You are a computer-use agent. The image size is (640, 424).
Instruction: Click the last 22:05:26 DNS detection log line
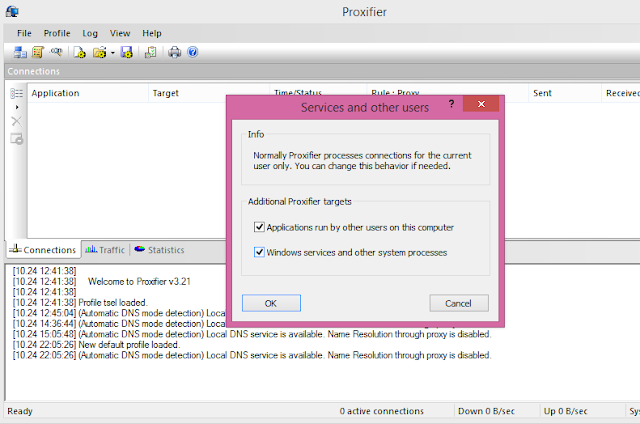tap(252, 355)
